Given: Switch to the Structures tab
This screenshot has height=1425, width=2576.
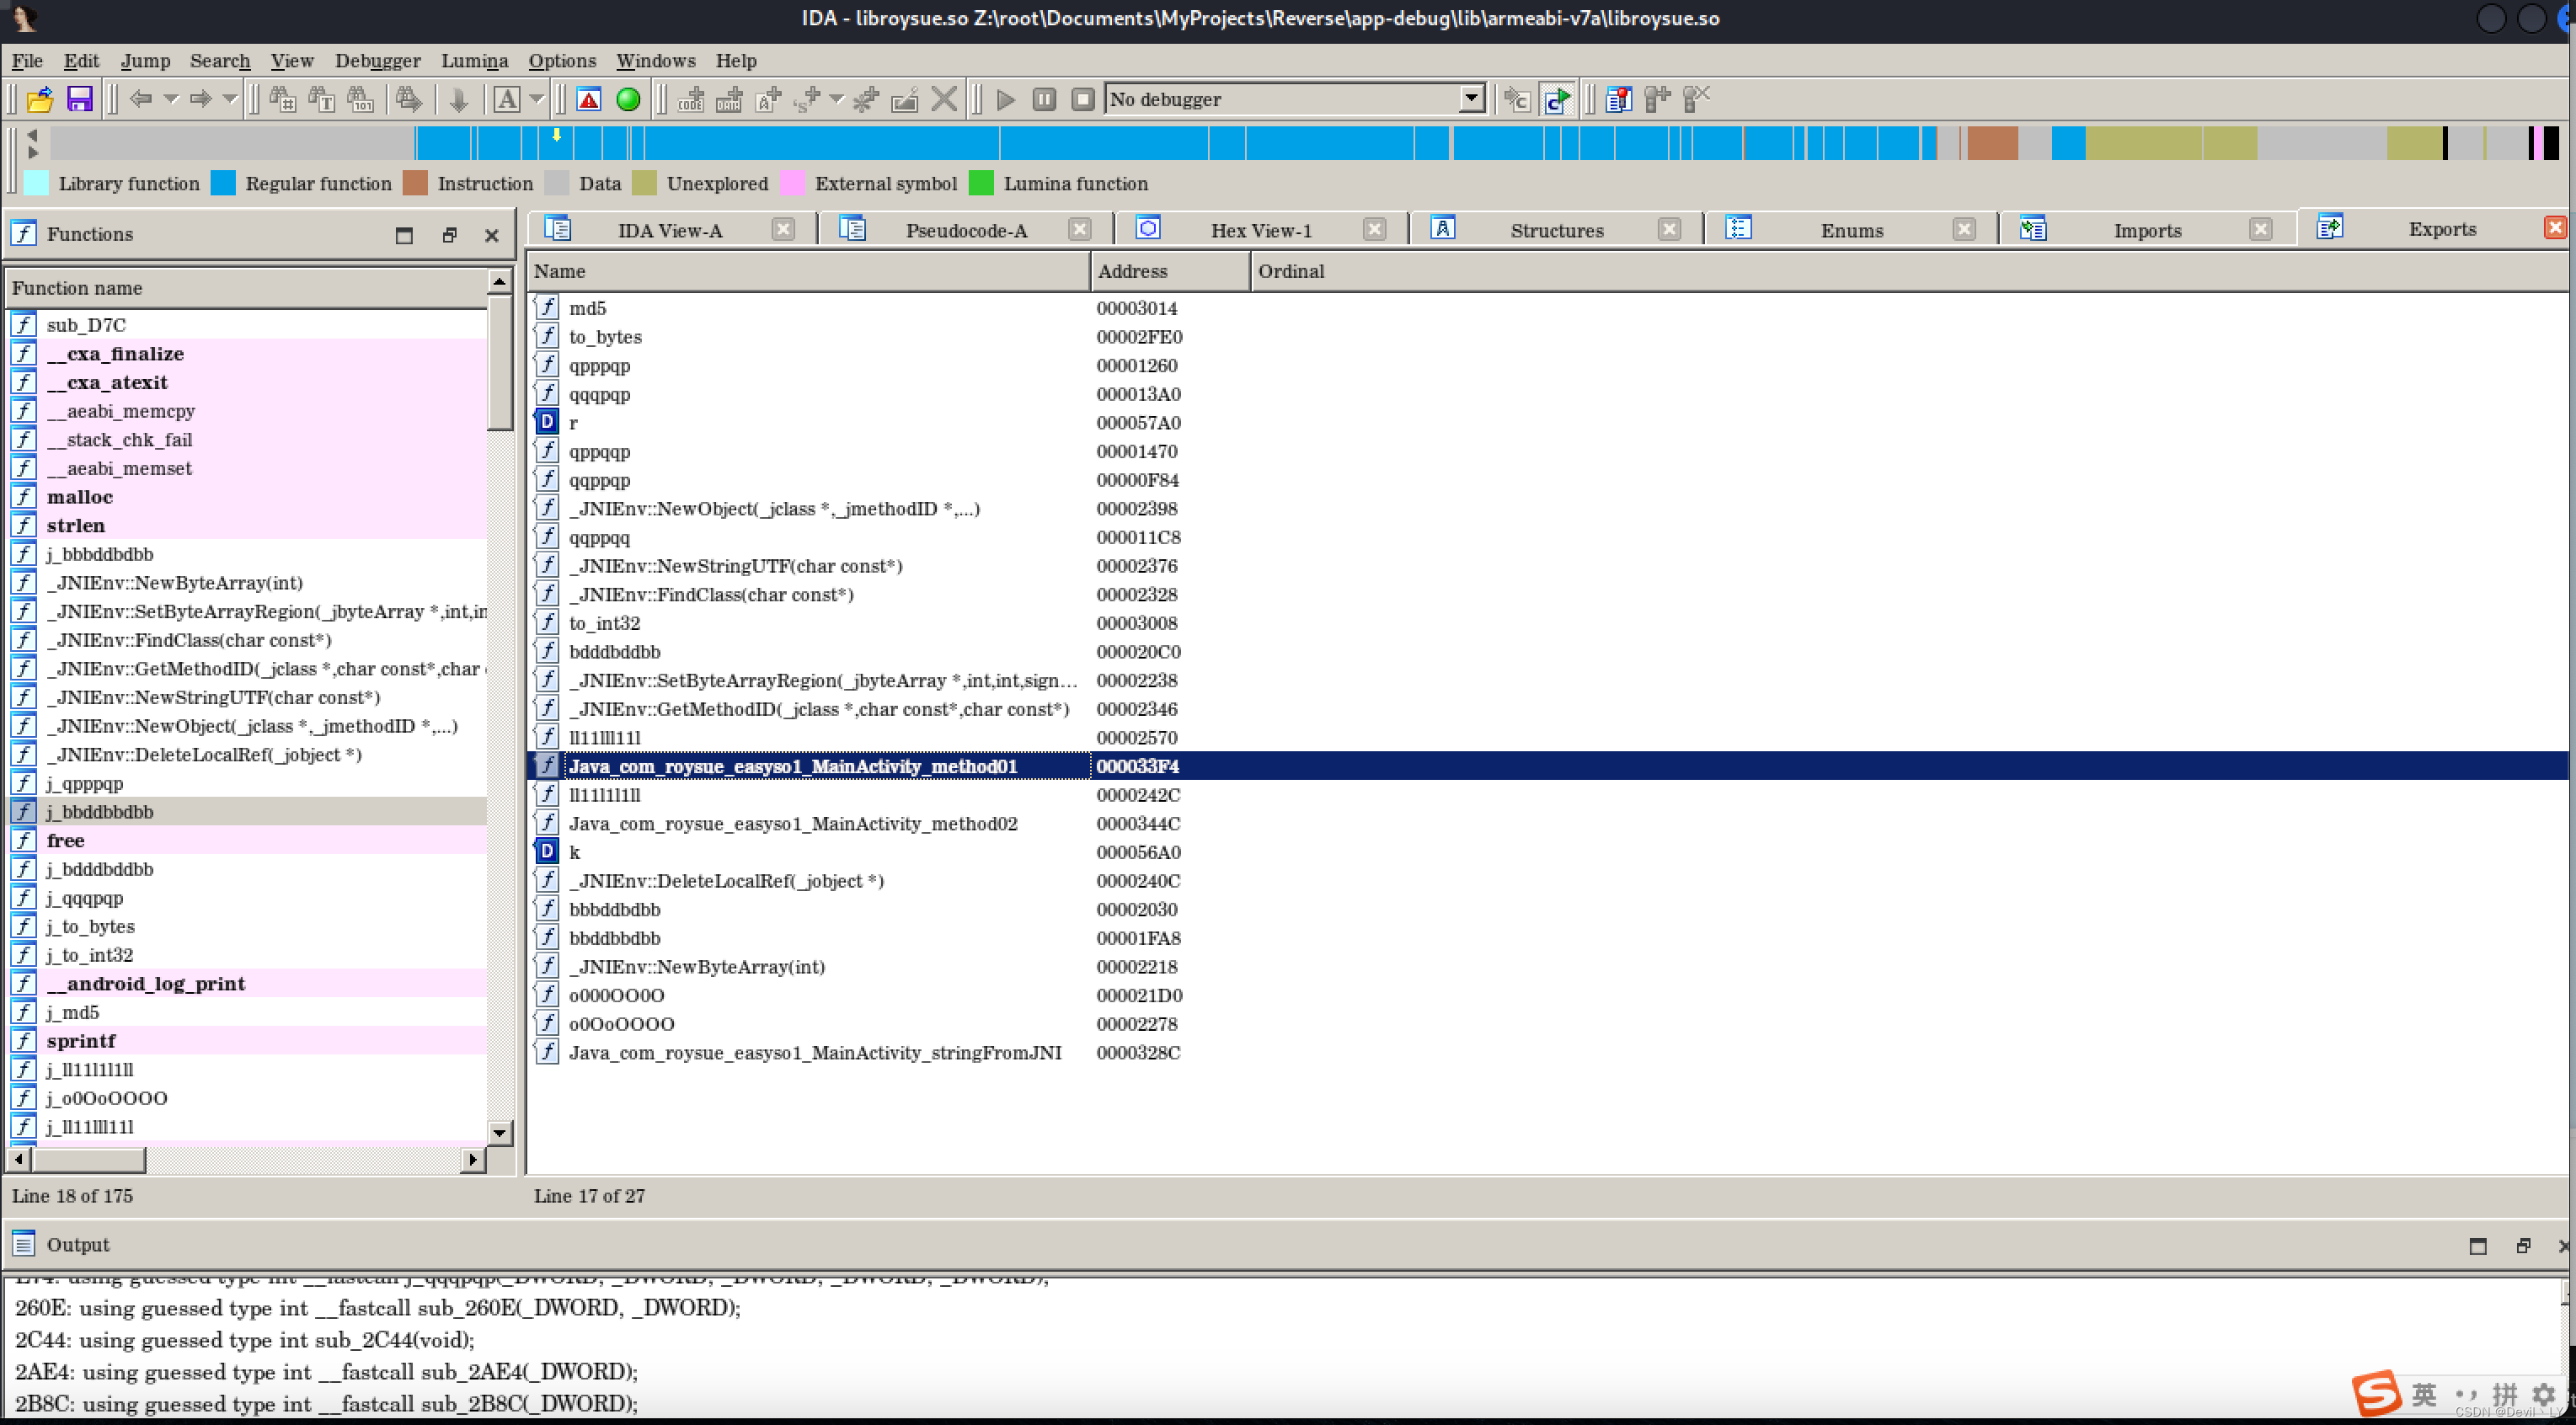Looking at the screenshot, I should pos(1557,230).
